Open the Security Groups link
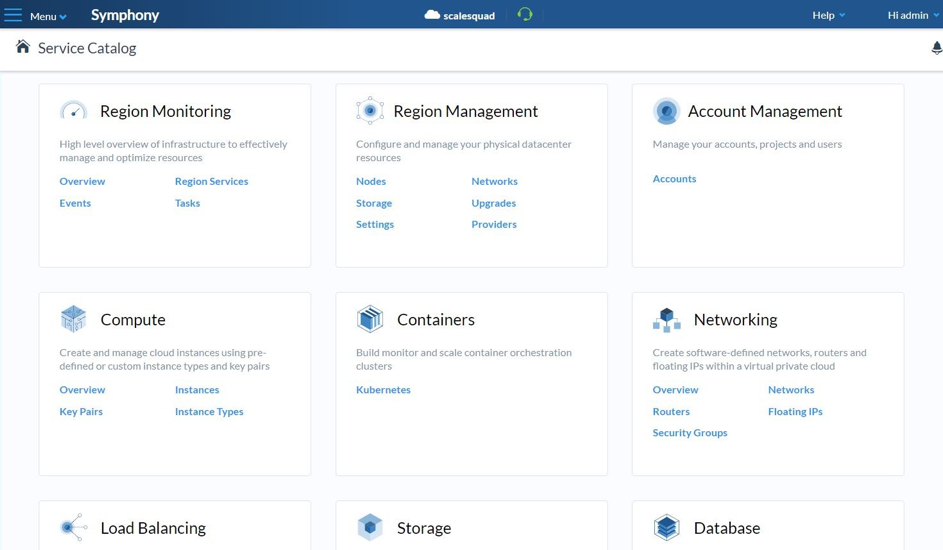This screenshot has width=943, height=550. point(690,433)
